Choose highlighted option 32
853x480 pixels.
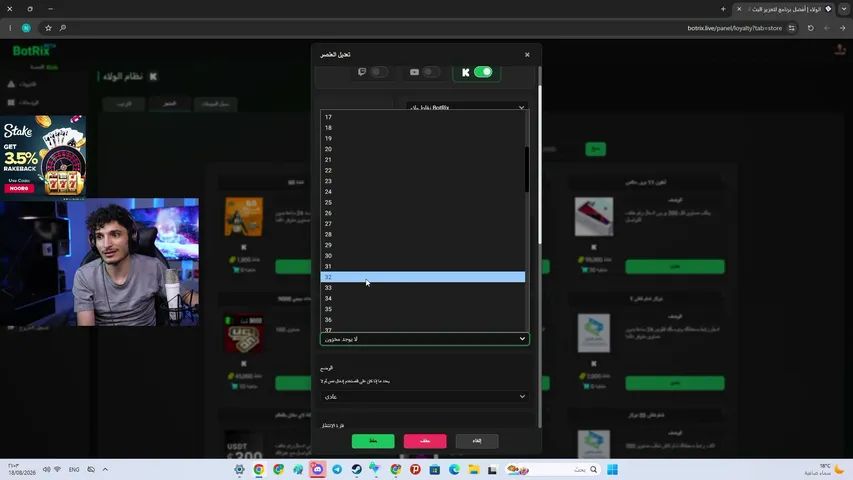(423, 277)
